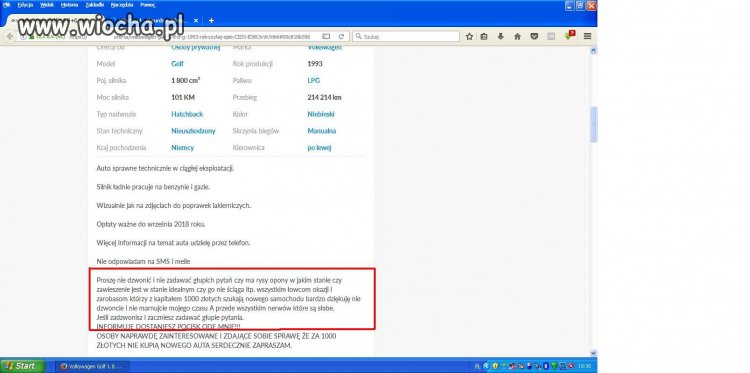This screenshot has height=373, width=750.
Task: Click the 1 800 cm³ engine capacity value
Action: point(186,80)
